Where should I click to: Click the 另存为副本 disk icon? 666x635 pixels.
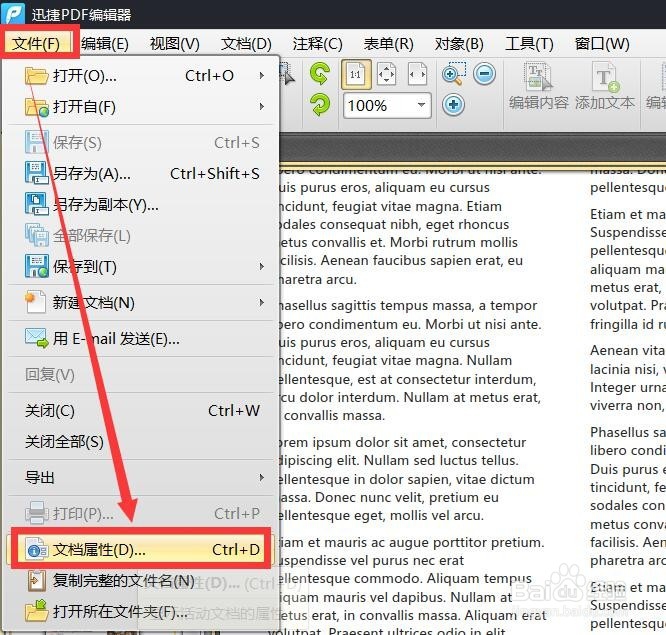(x=37, y=205)
